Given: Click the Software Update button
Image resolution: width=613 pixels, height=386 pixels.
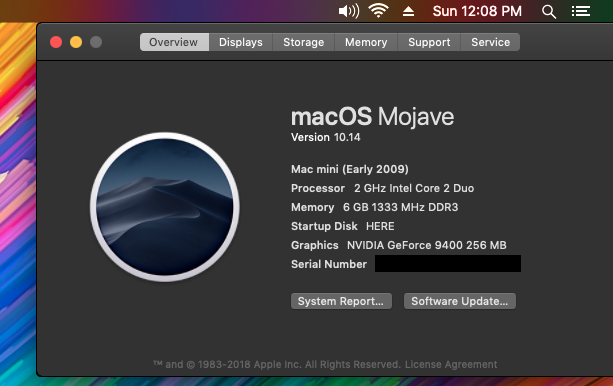Looking at the screenshot, I should 460,301.
